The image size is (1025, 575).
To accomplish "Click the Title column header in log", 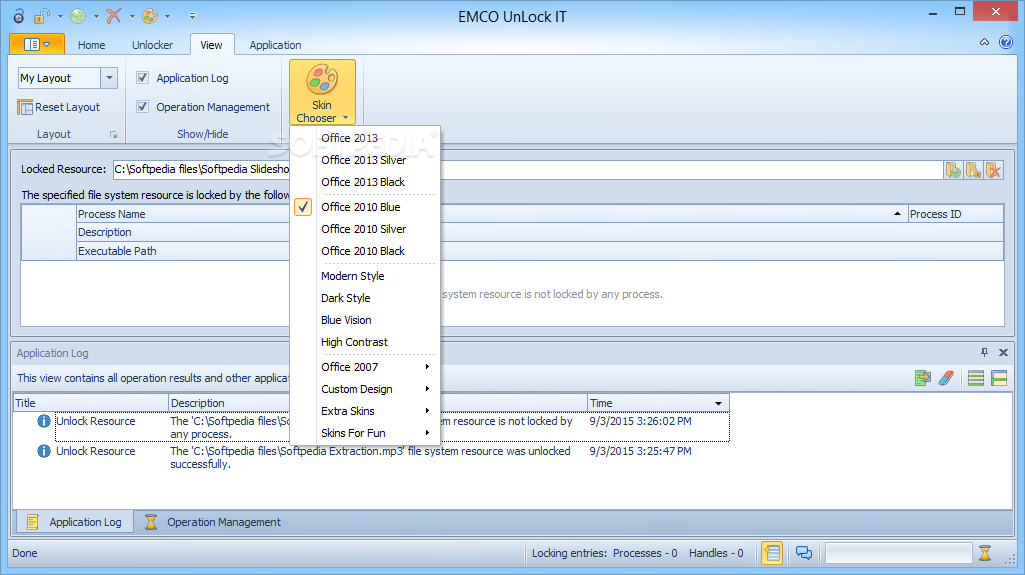I will pos(91,403).
